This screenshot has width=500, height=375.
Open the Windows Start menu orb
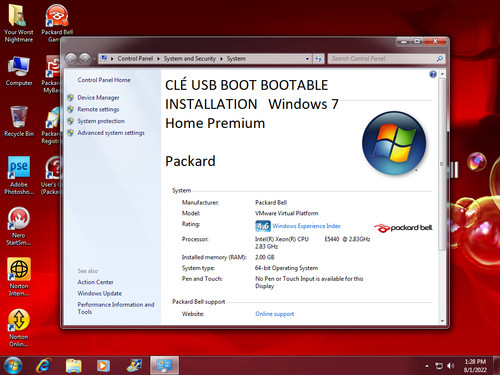[x=13, y=365]
